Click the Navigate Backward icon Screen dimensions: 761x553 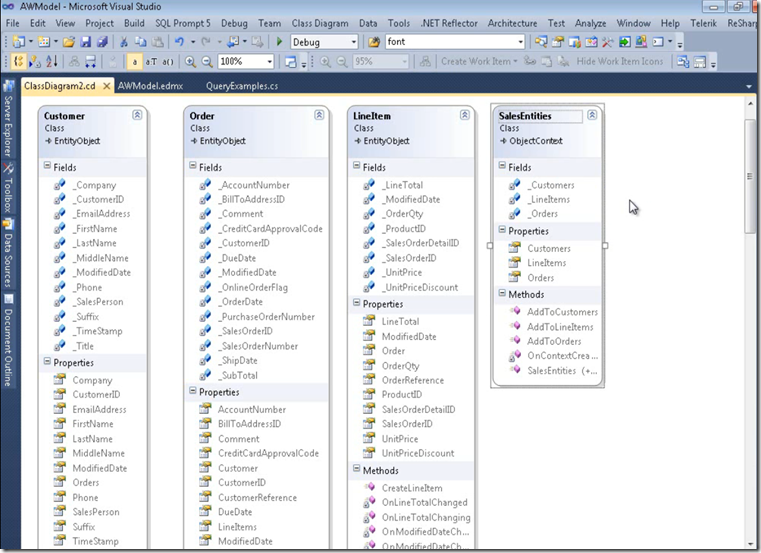click(232, 42)
